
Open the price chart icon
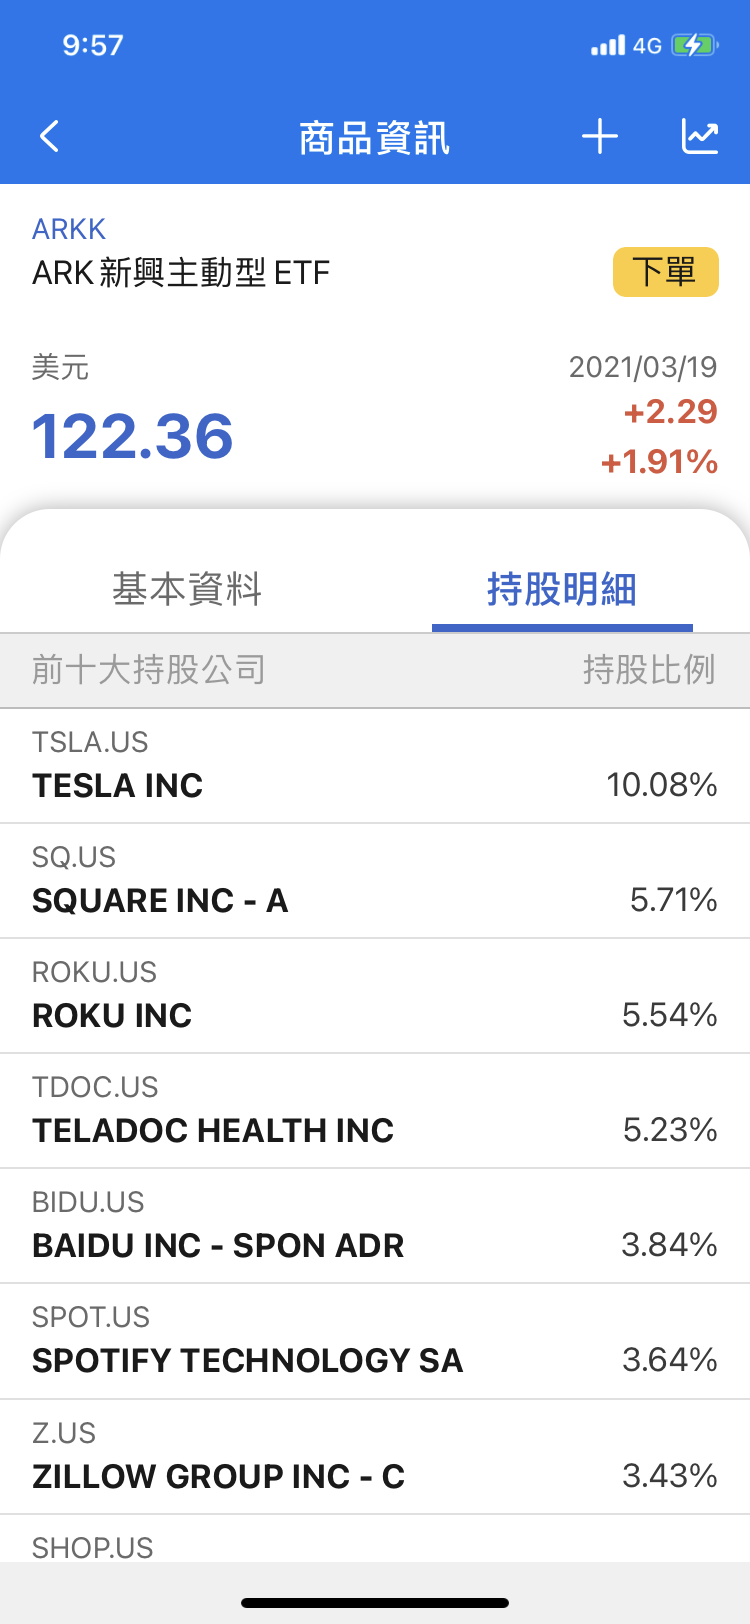tap(700, 137)
